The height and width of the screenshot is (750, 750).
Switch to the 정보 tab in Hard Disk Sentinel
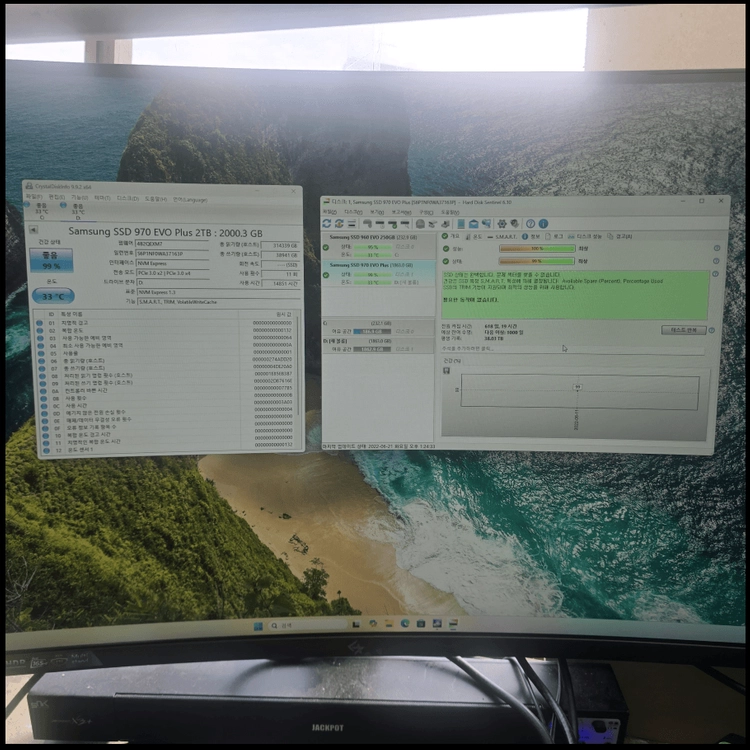(x=531, y=236)
